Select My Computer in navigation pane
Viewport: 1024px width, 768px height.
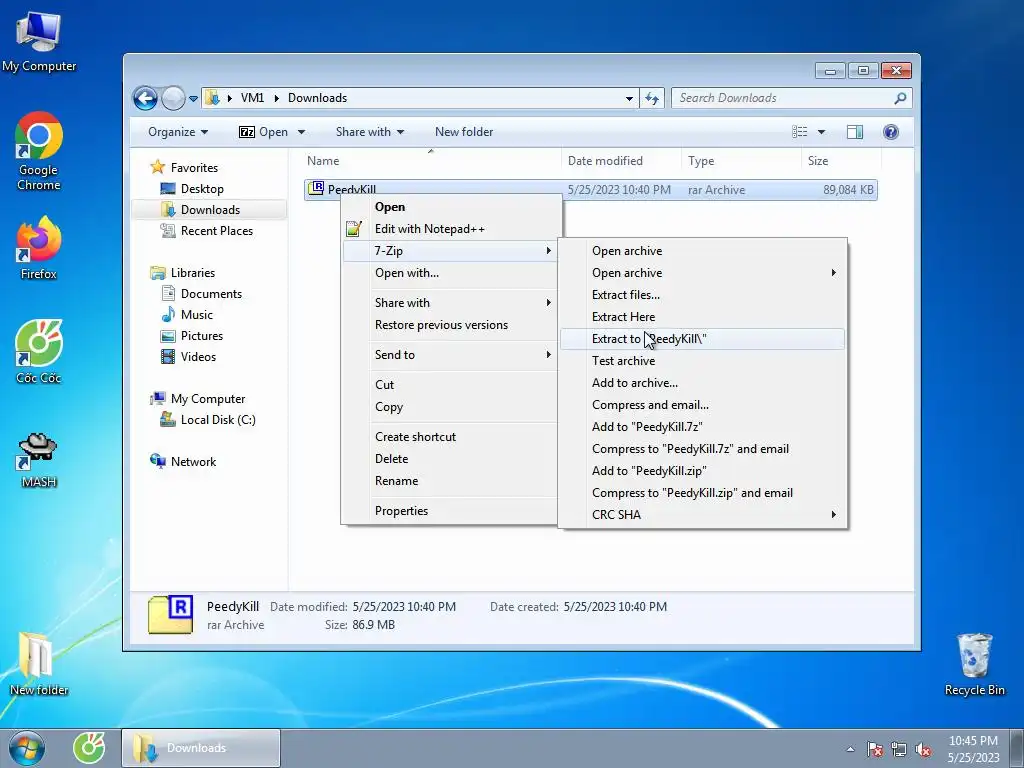coord(208,398)
